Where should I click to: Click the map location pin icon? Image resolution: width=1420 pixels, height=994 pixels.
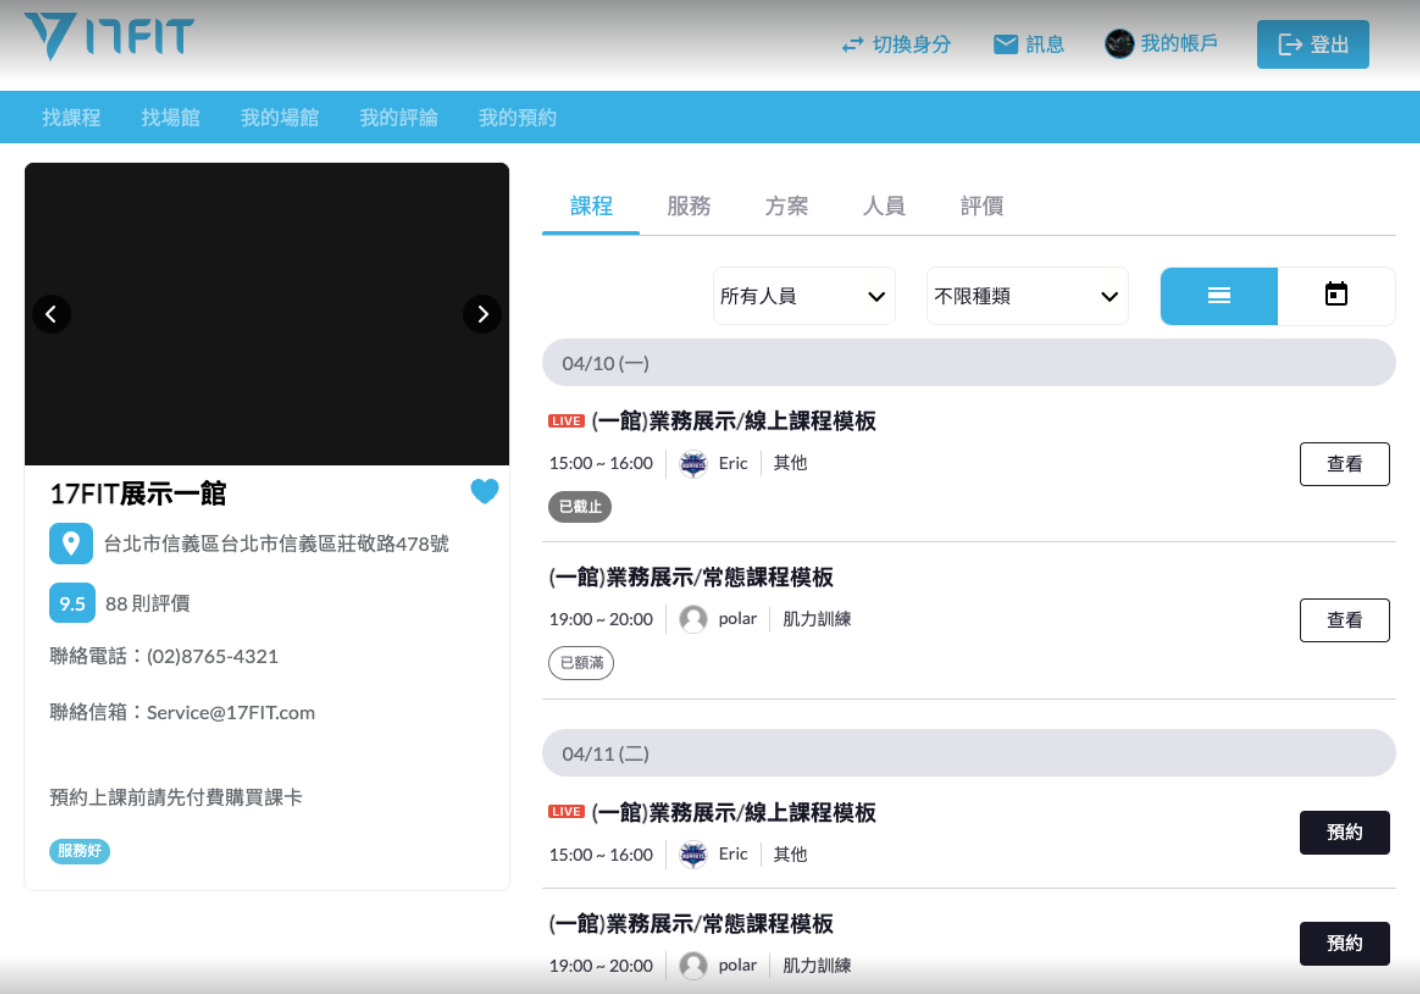tap(71, 544)
